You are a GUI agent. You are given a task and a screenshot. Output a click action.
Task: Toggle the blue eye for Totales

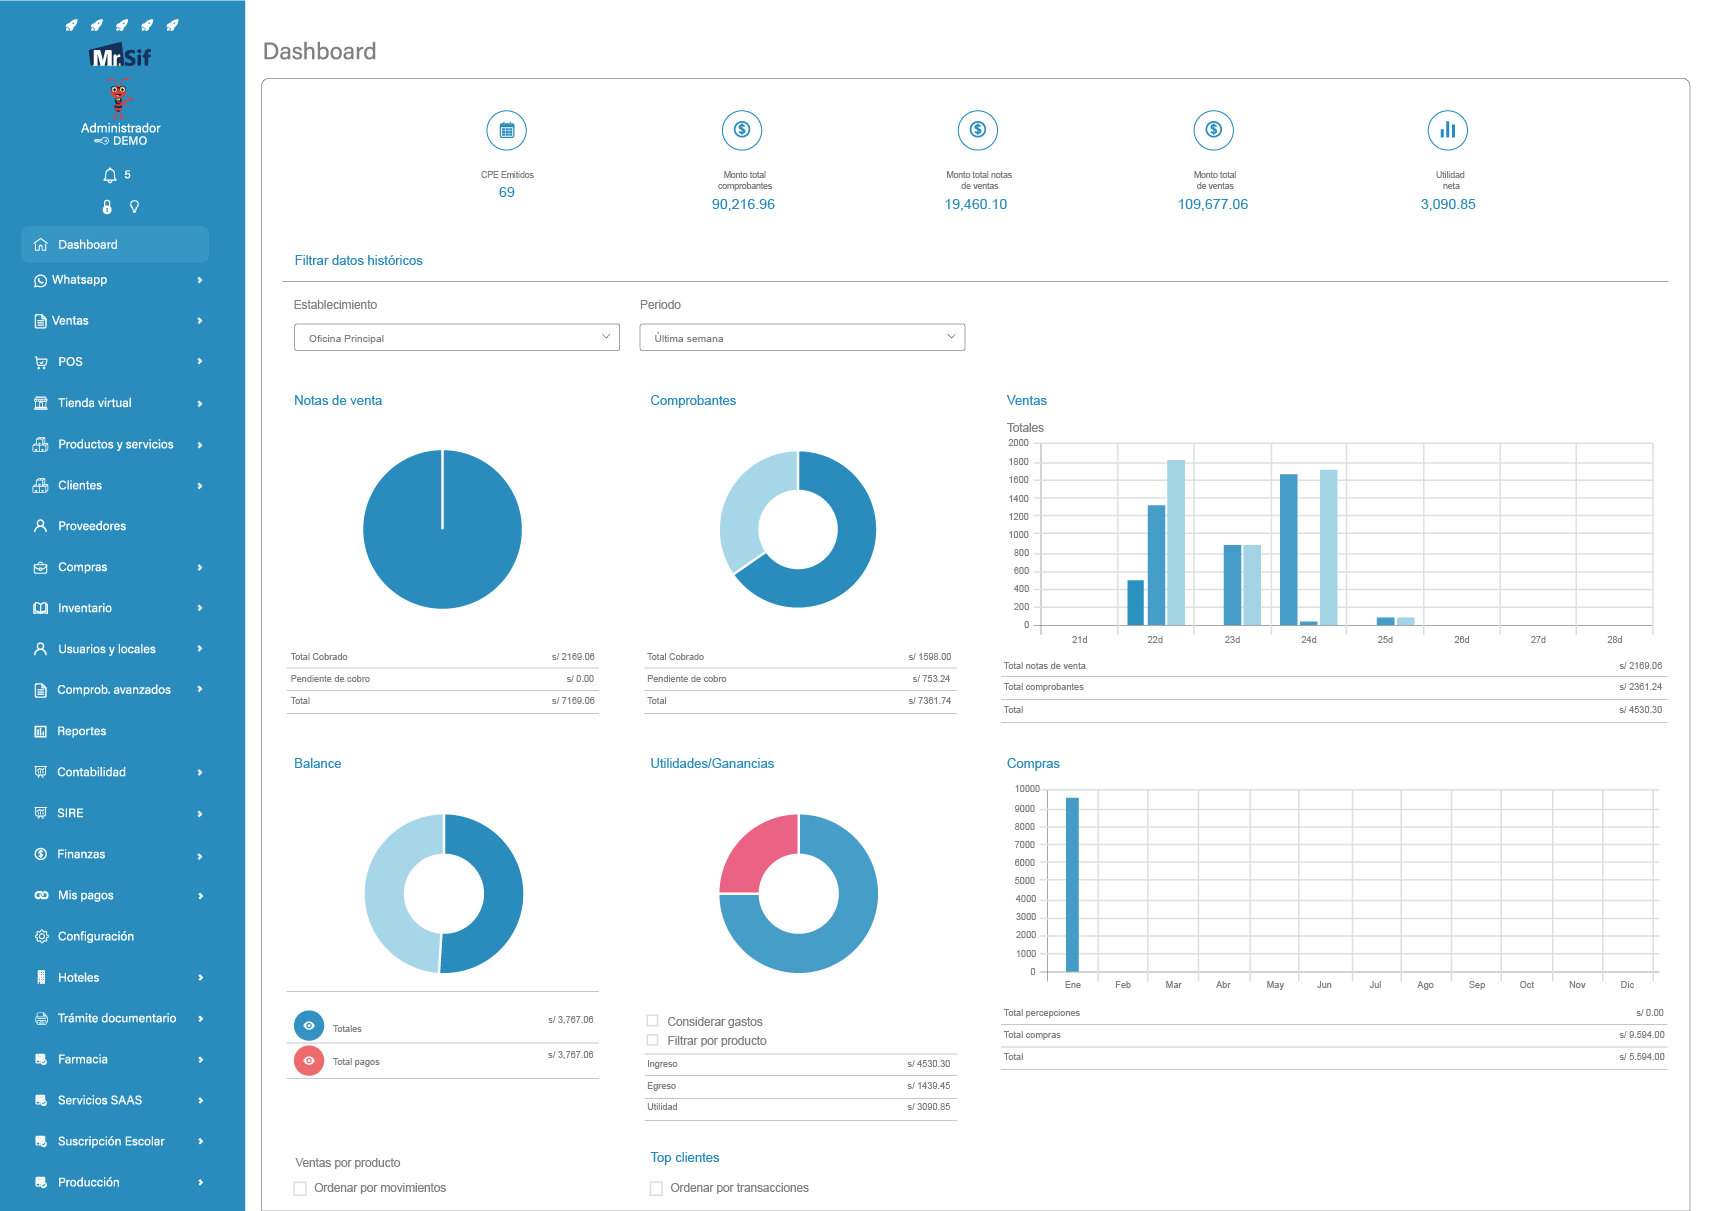[309, 1026]
